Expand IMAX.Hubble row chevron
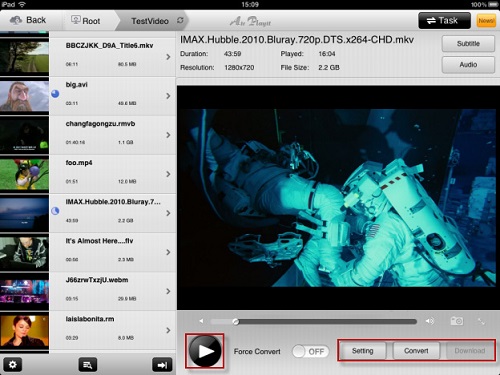The width and height of the screenshot is (500, 375). pyautogui.click(x=168, y=213)
